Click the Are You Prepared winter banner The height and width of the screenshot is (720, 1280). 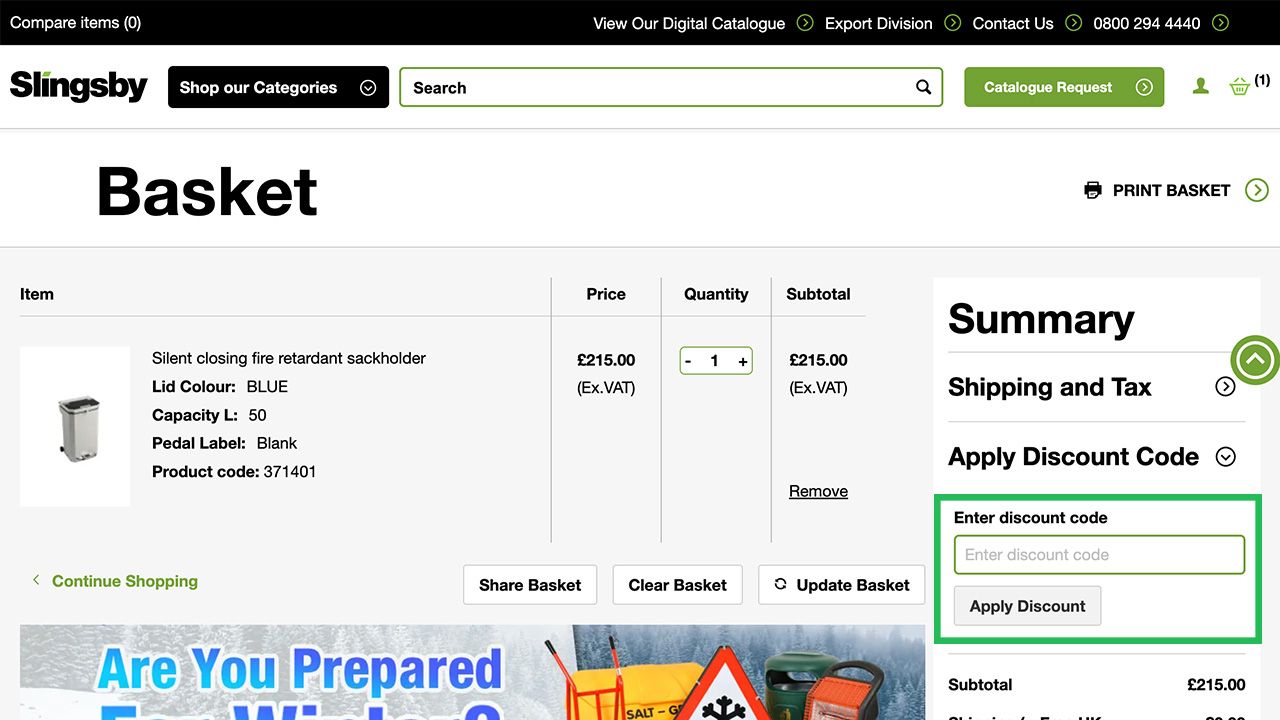click(x=472, y=672)
